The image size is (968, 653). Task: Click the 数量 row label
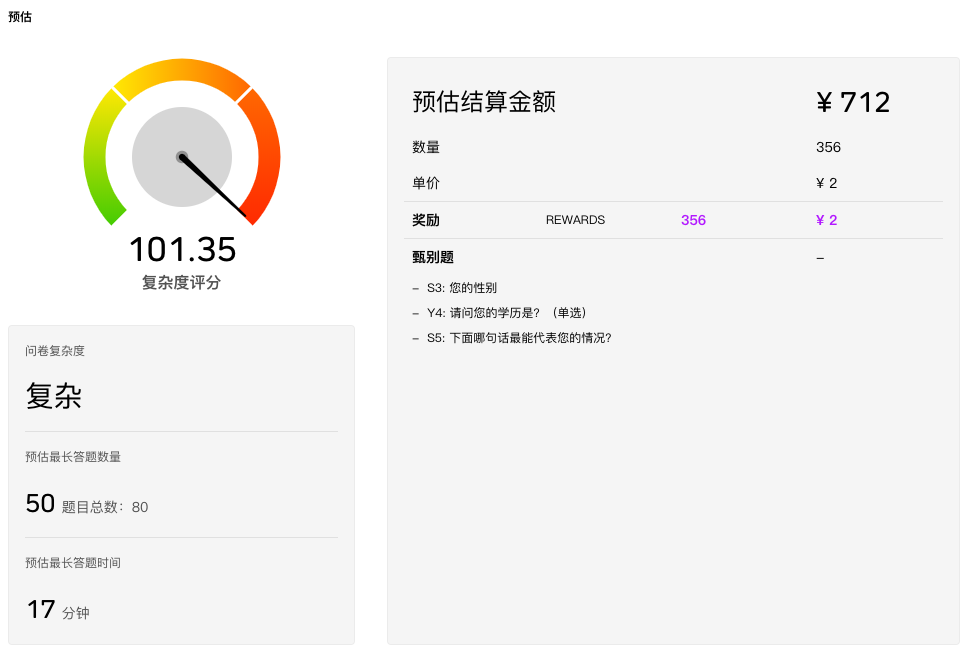(x=426, y=147)
